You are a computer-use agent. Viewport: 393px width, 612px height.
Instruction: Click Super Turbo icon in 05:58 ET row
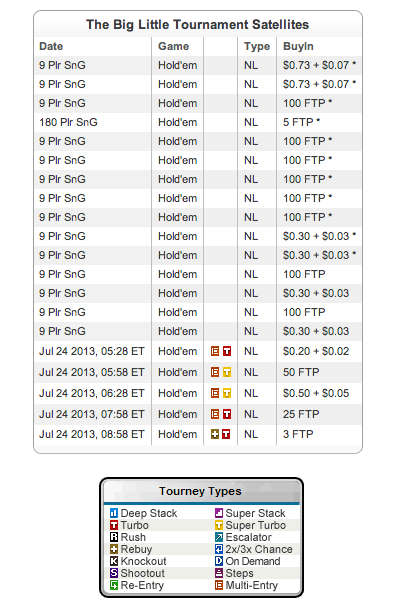point(227,372)
